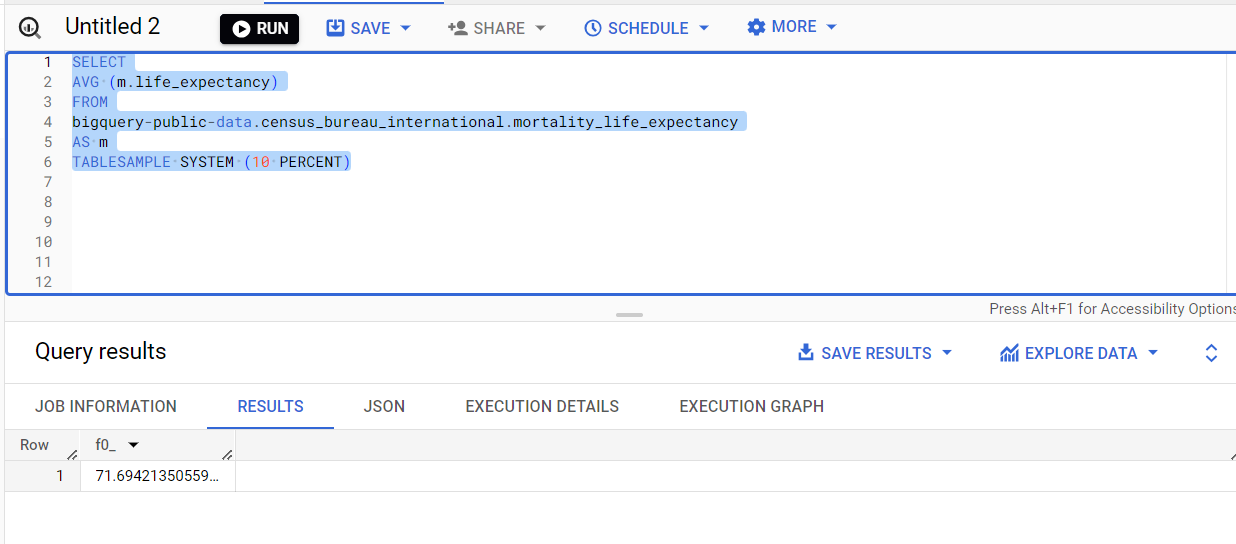Click the save disk icon in the toolbar
Image resolution: width=1236 pixels, height=544 pixels.
335,28
